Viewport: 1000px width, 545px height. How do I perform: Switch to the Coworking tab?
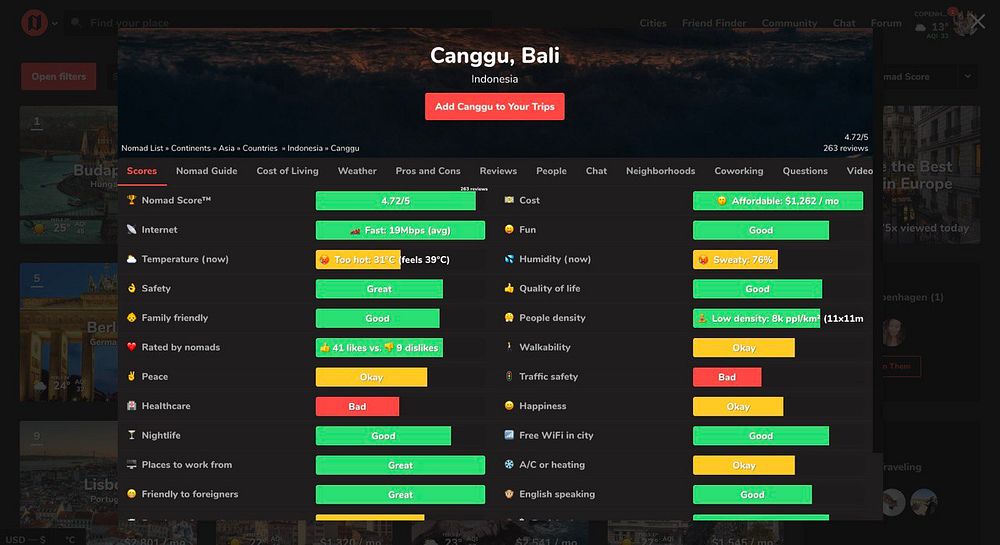[739, 171]
